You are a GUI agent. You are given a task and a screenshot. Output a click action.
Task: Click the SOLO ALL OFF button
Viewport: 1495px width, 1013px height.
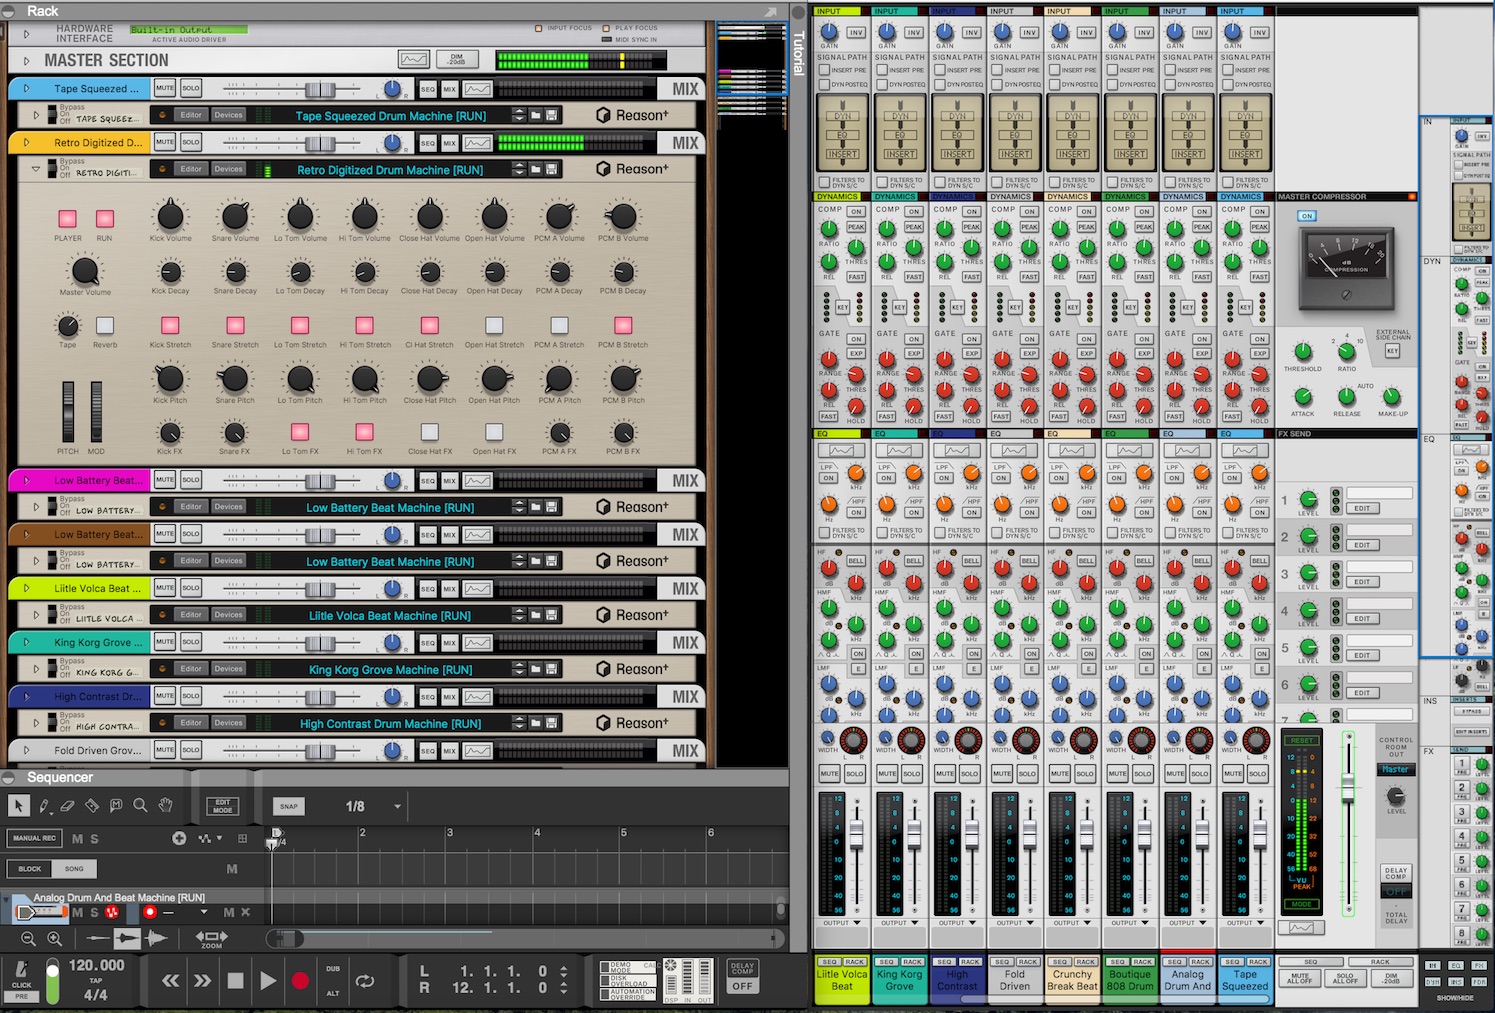tap(1345, 978)
